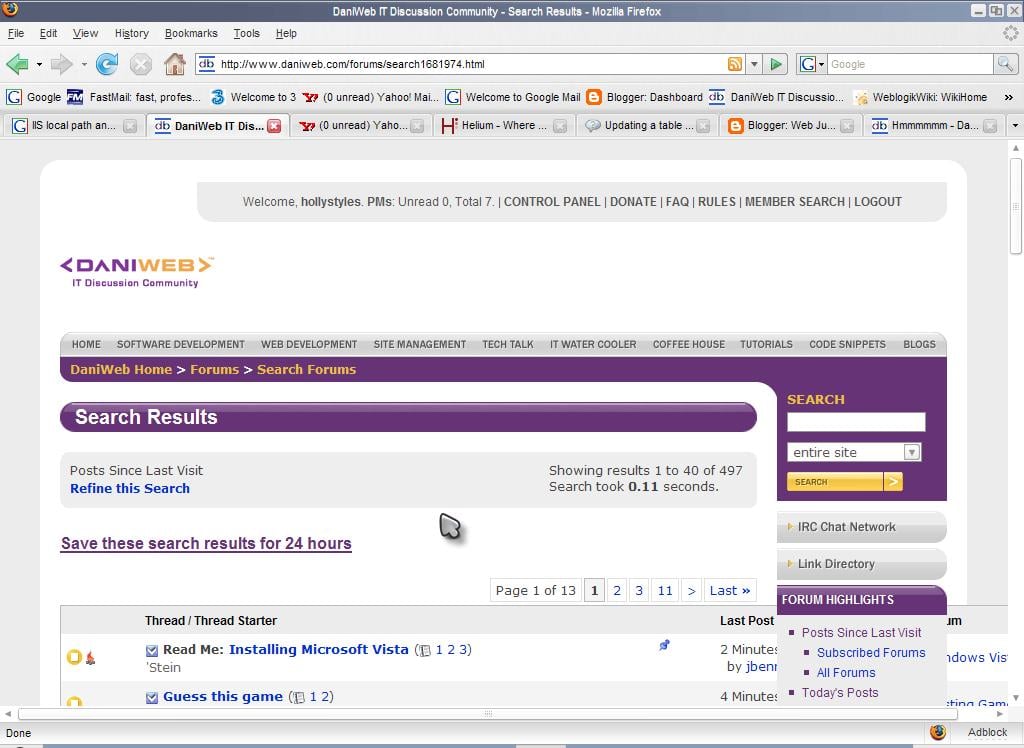Open the address bar URL history dropdown
The width and height of the screenshot is (1024, 748).
(754, 64)
